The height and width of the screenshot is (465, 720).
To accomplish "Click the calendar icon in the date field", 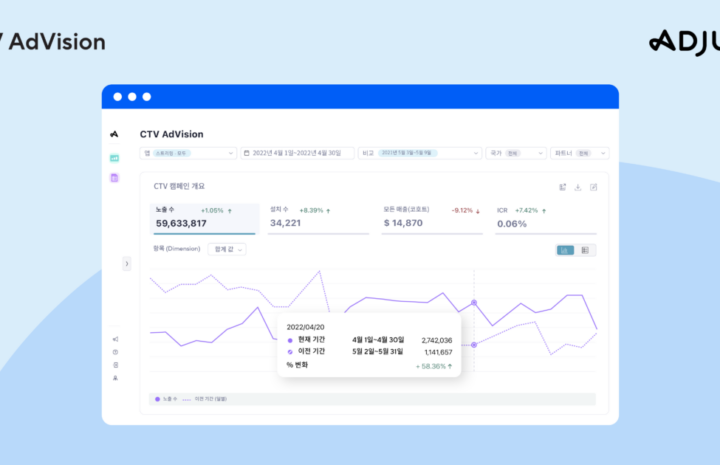I will click(247, 153).
